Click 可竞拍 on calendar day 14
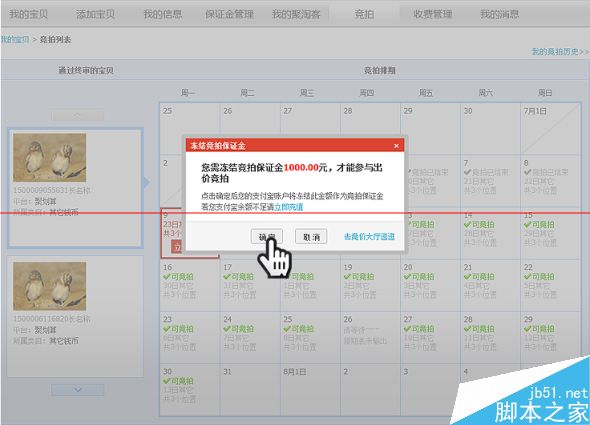The height and width of the screenshot is (425, 590). pyautogui.click(x=479, y=224)
